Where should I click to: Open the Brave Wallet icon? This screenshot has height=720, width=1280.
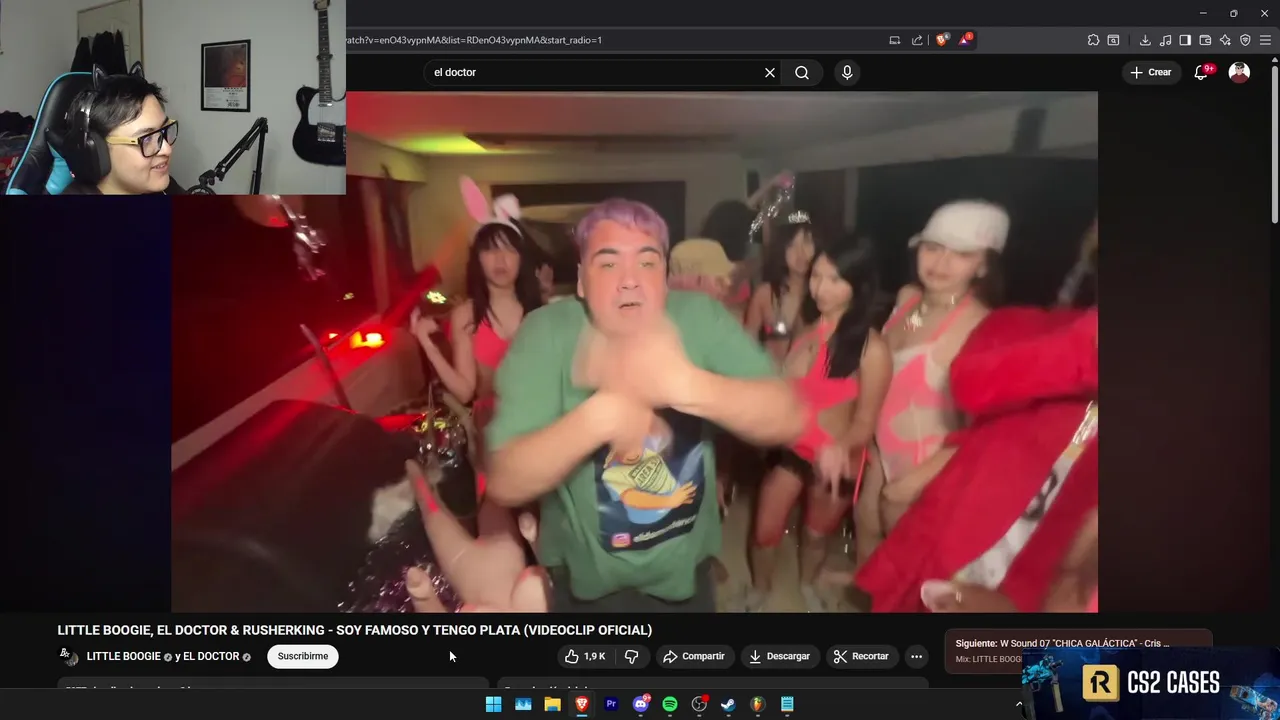click(1205, 40)
